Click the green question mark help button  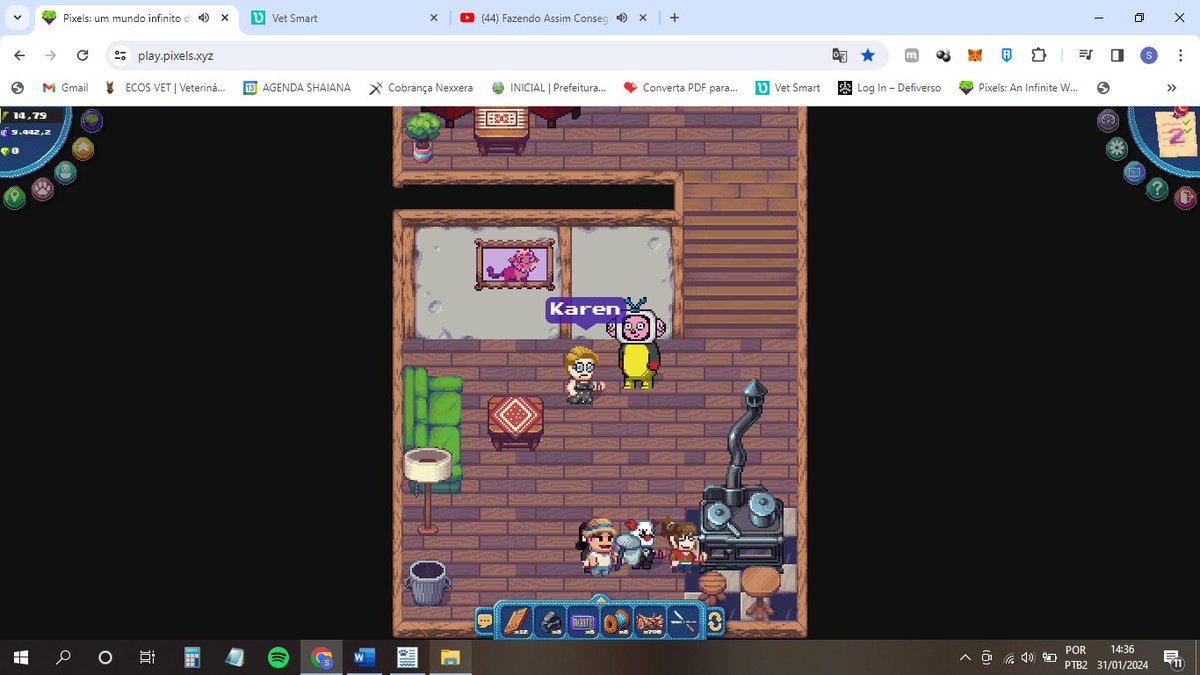point(1157,188)
